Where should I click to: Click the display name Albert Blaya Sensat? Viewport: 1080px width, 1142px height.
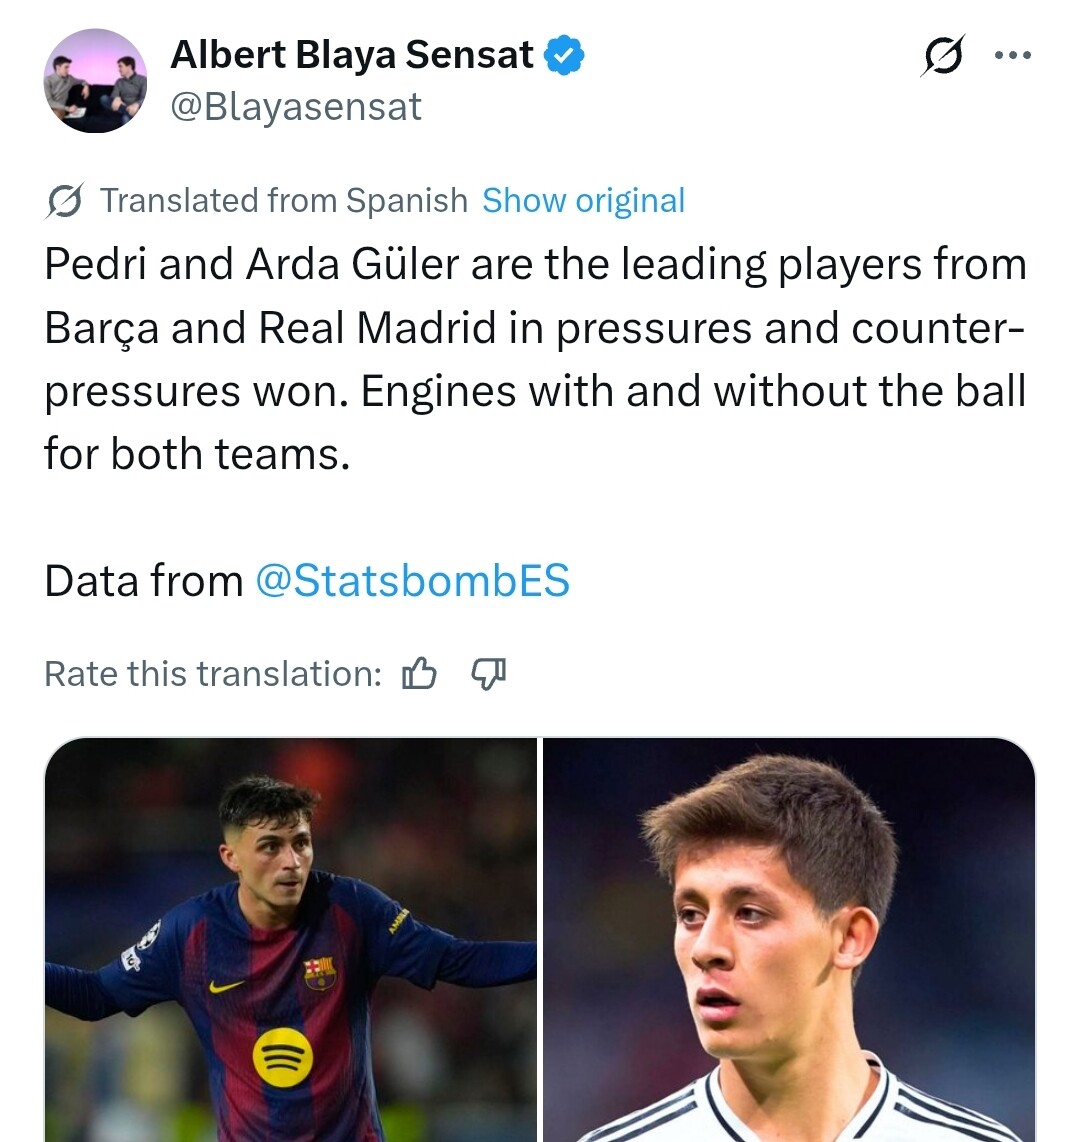(x=352, y=55)
